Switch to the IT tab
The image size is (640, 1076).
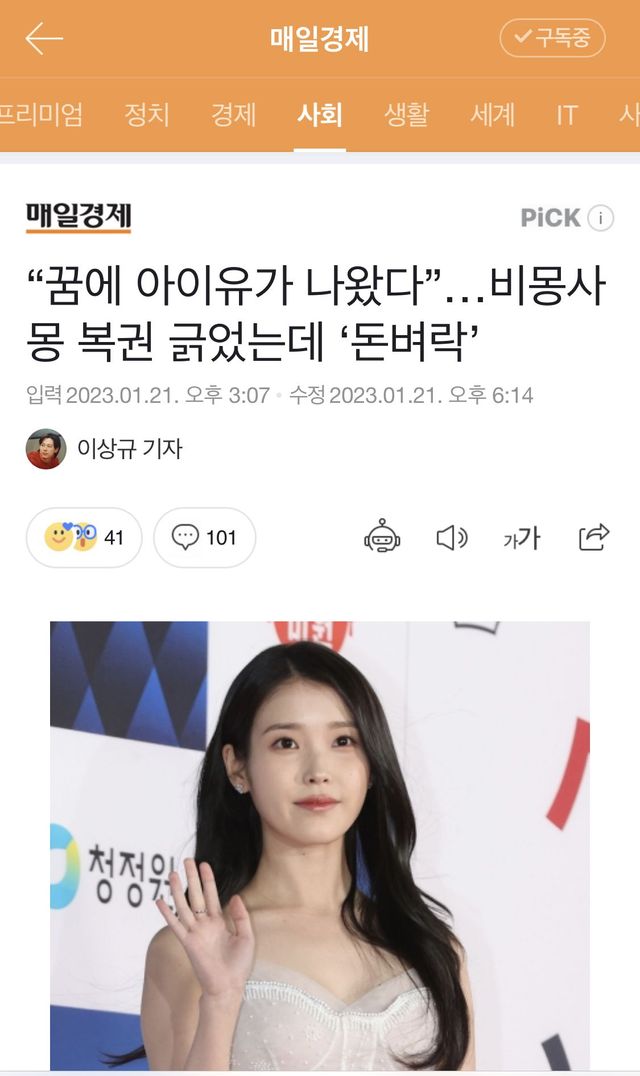tap(567, 115)
